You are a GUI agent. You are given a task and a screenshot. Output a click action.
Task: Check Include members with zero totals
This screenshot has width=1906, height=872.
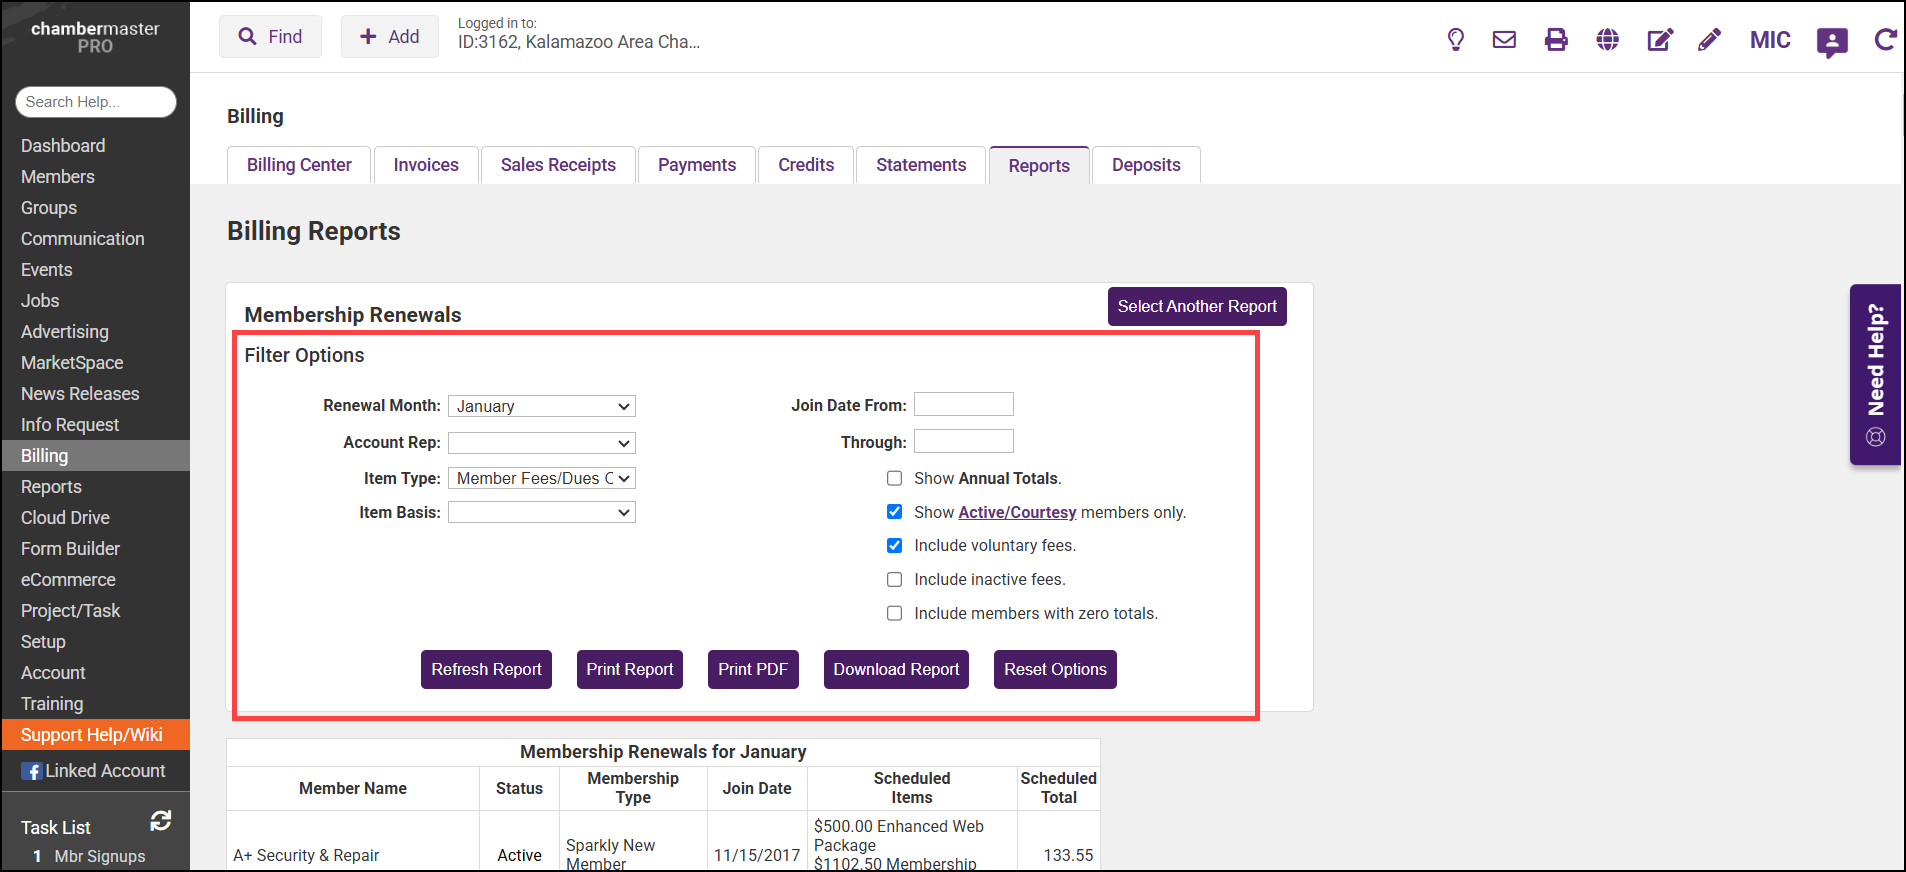click(894, 614)
